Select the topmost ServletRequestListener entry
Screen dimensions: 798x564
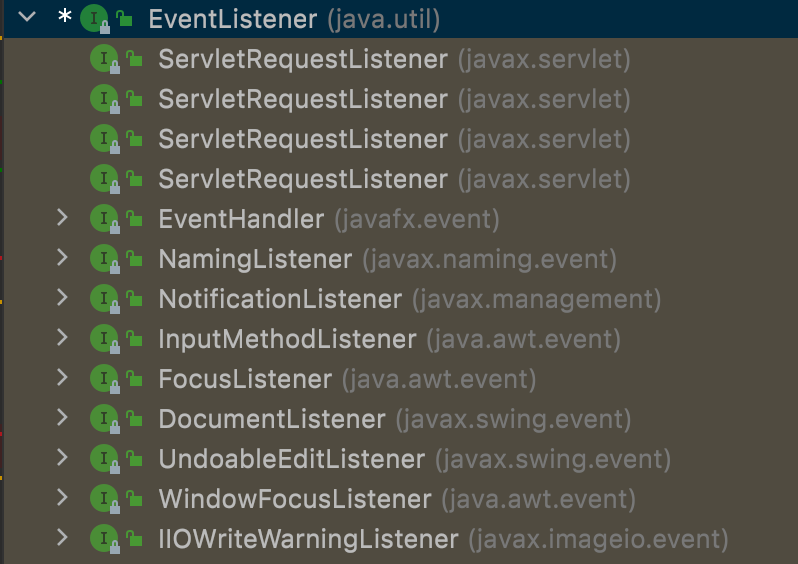(x=302, y=59)
